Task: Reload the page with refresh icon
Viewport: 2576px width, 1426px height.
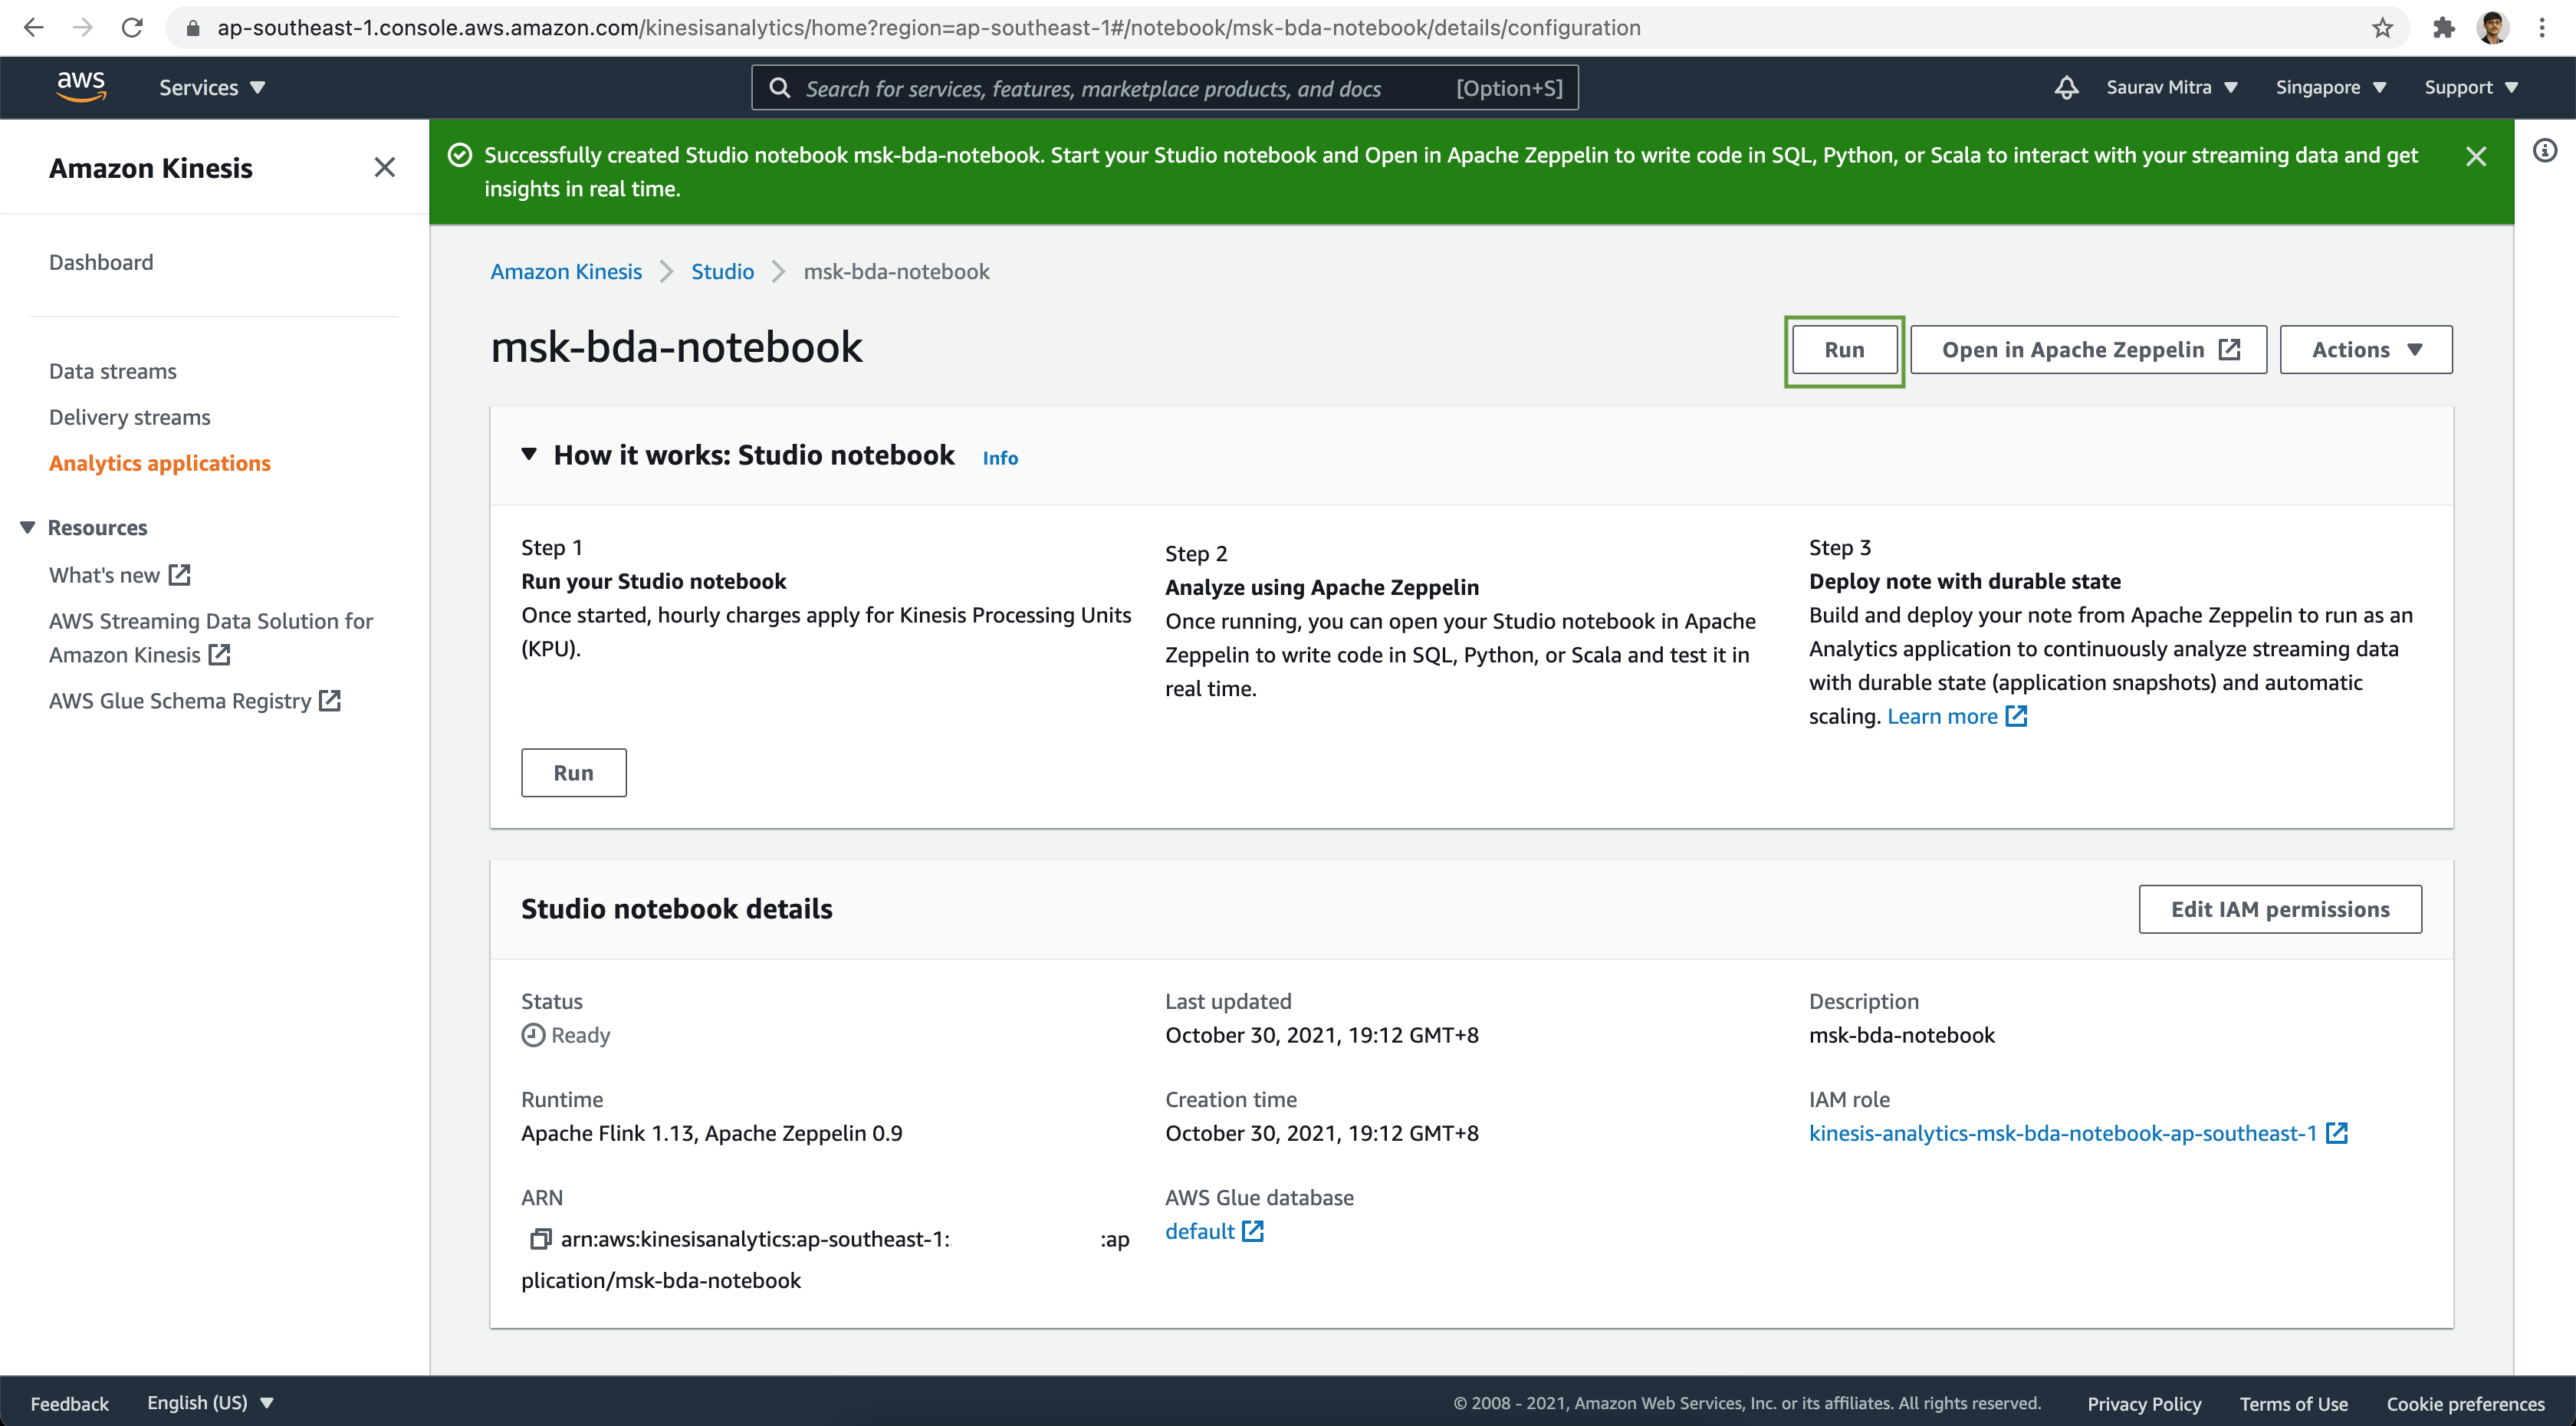Action: coord(132,27)
